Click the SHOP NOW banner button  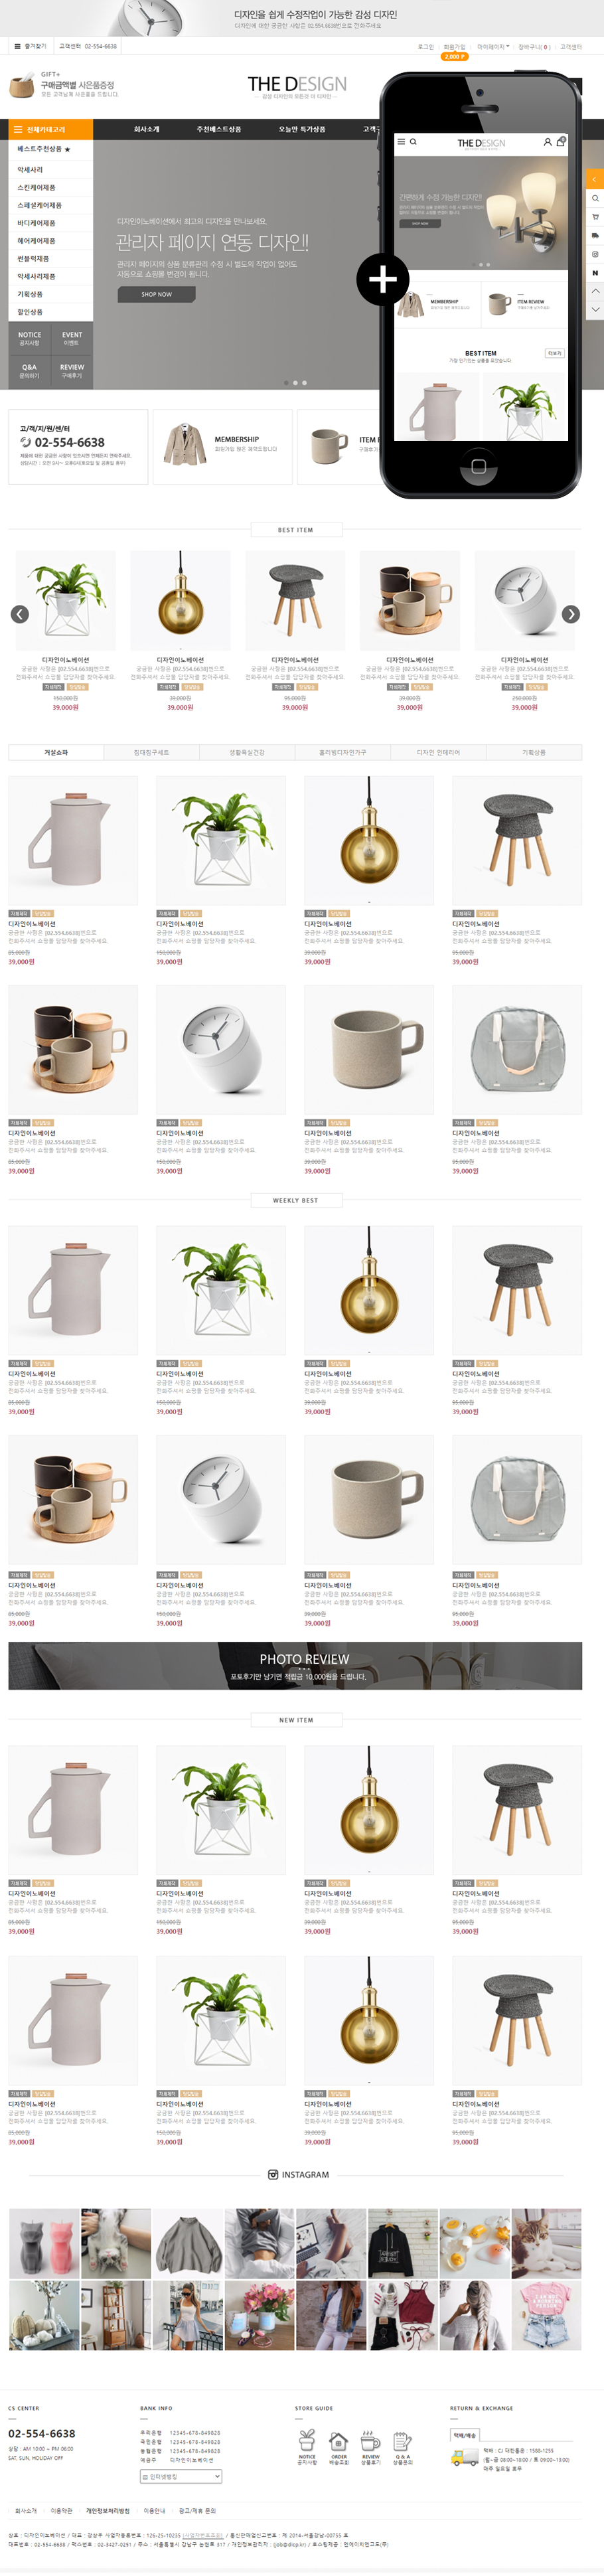(156, 294)
